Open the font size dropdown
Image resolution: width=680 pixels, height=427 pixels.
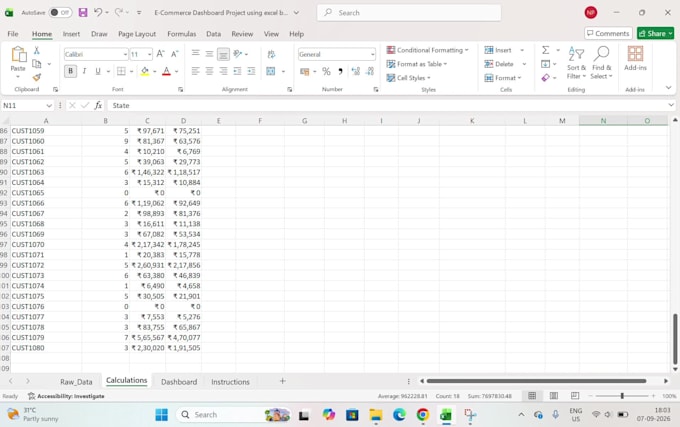click(x=150, y=54)
